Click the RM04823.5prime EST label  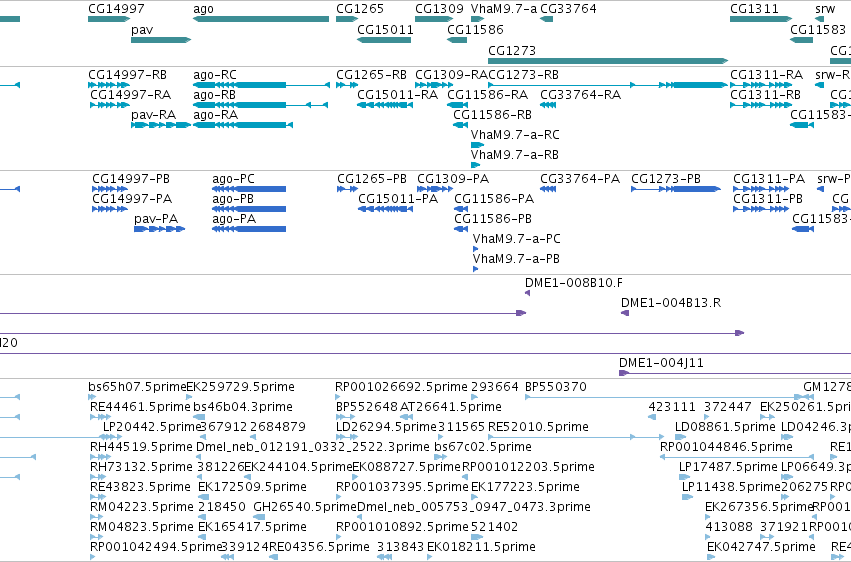pos(141,528)
